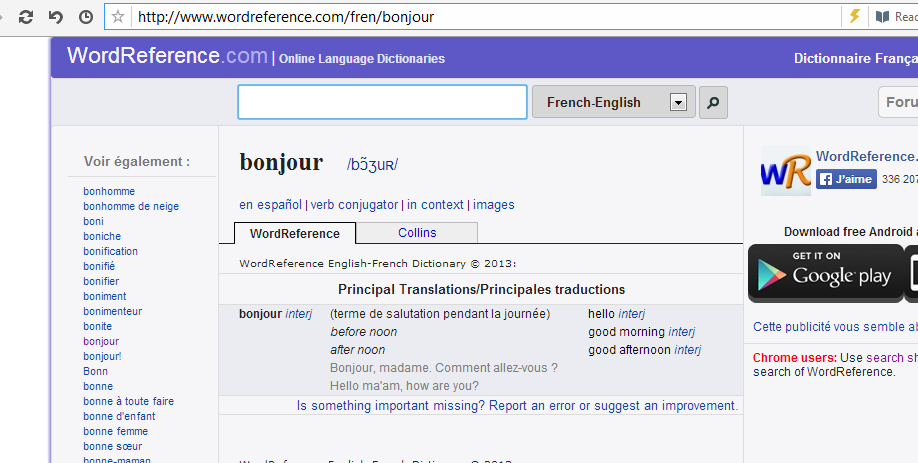Open the French-English language dropdown
918x463 pixels.
click(614, 102)
